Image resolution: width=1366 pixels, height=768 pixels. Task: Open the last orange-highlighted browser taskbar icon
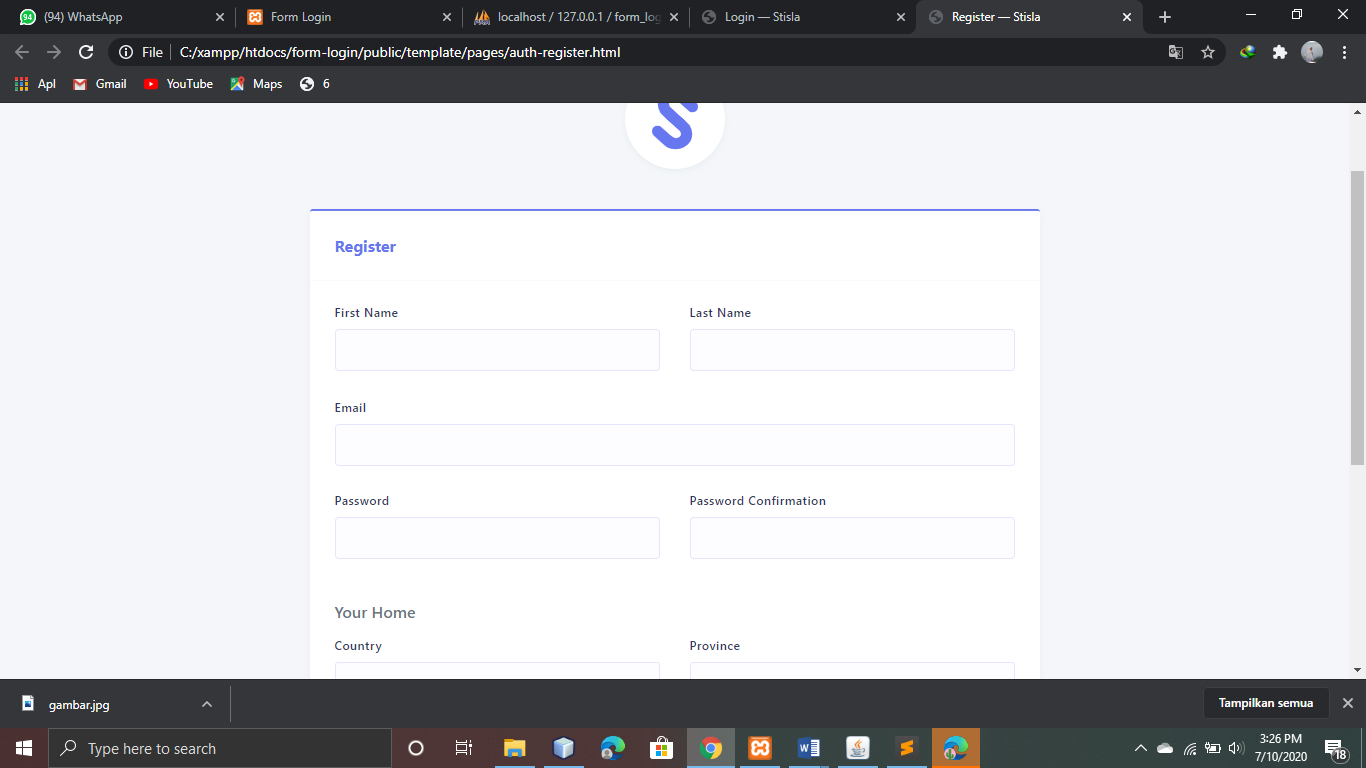956,748
